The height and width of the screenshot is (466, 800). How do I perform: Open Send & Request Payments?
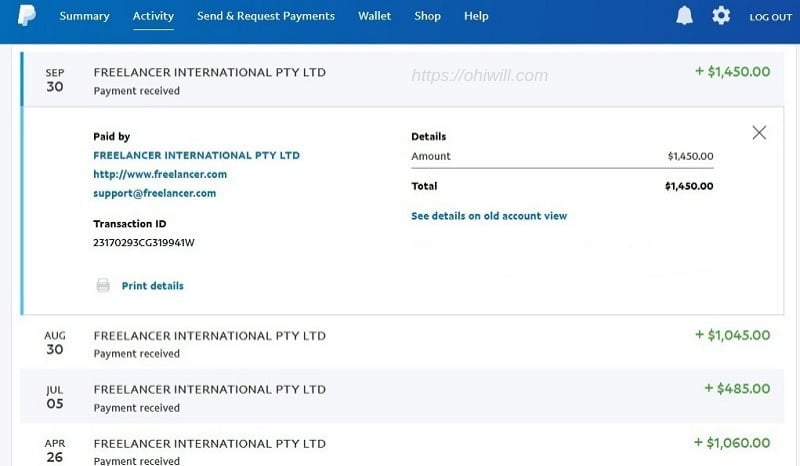pyautogui.click(x=266, y=16)
